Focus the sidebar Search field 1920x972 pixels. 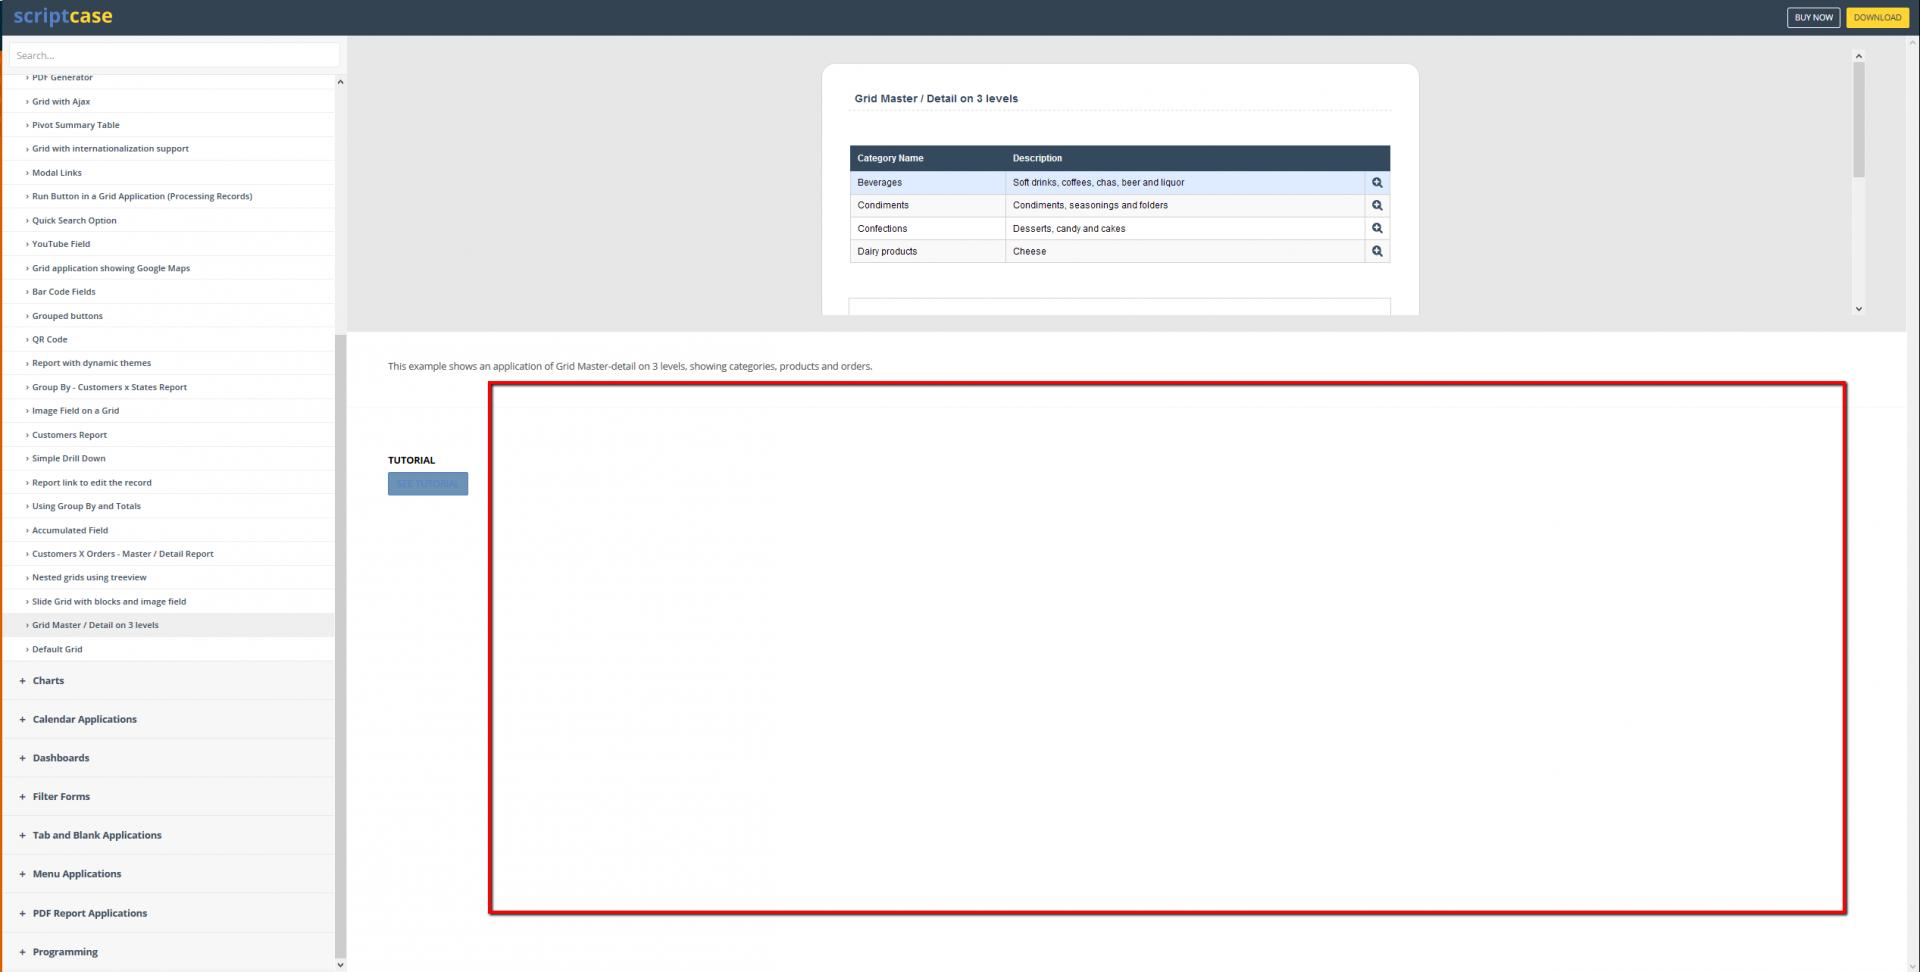tap(174, 55)
